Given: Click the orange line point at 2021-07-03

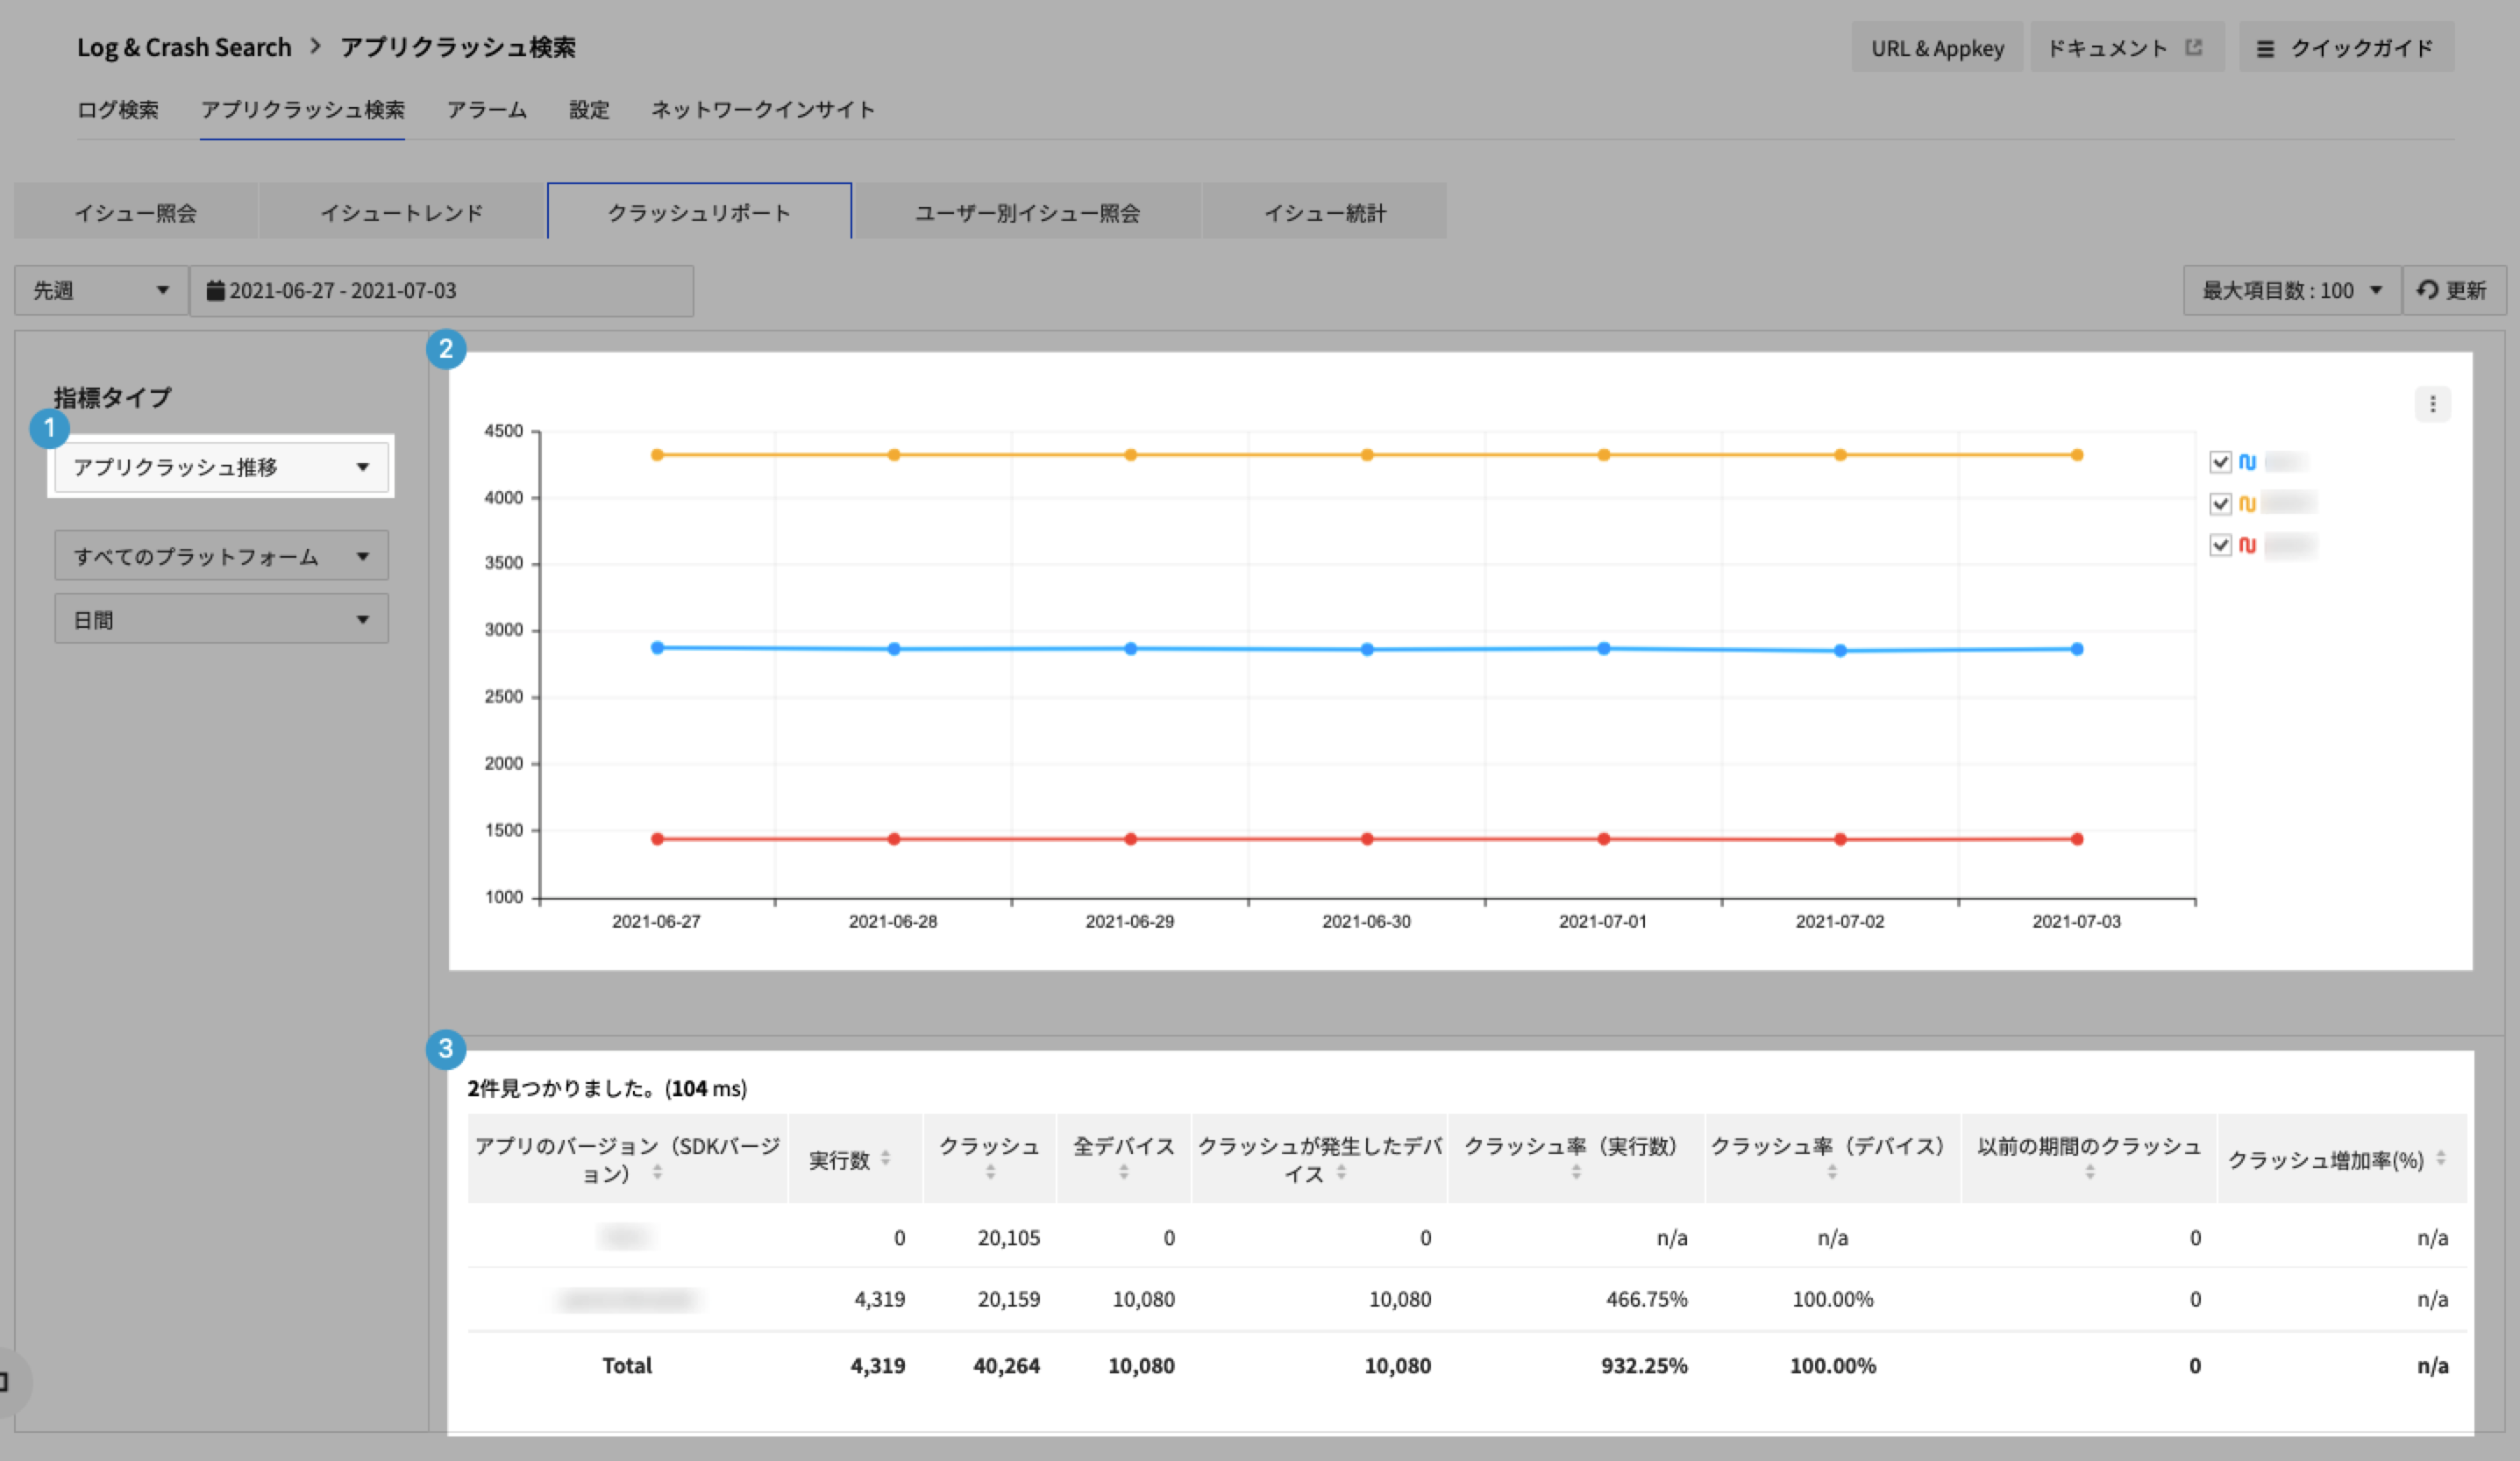Looking at the screenshot, I should (2077, 455).
